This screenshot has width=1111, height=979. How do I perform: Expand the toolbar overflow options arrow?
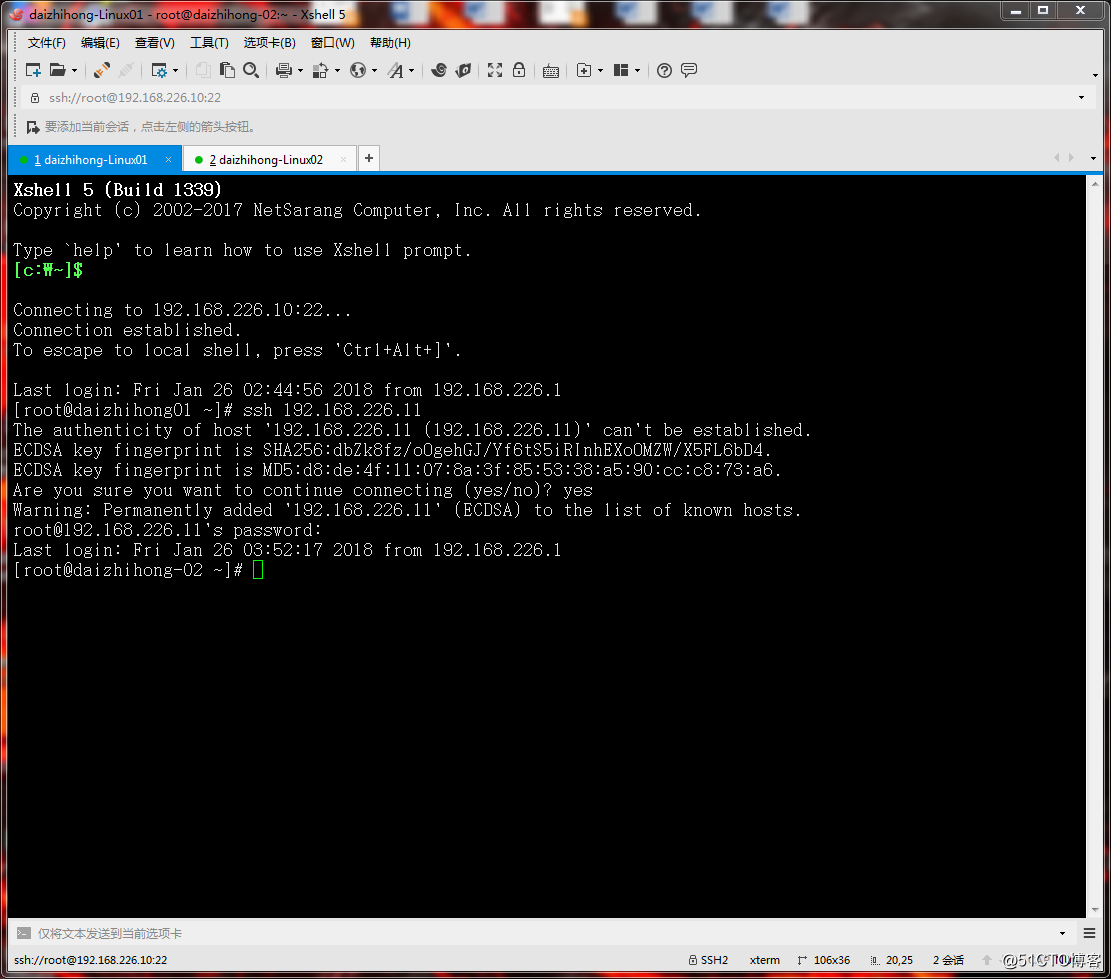pos(1095,75)
